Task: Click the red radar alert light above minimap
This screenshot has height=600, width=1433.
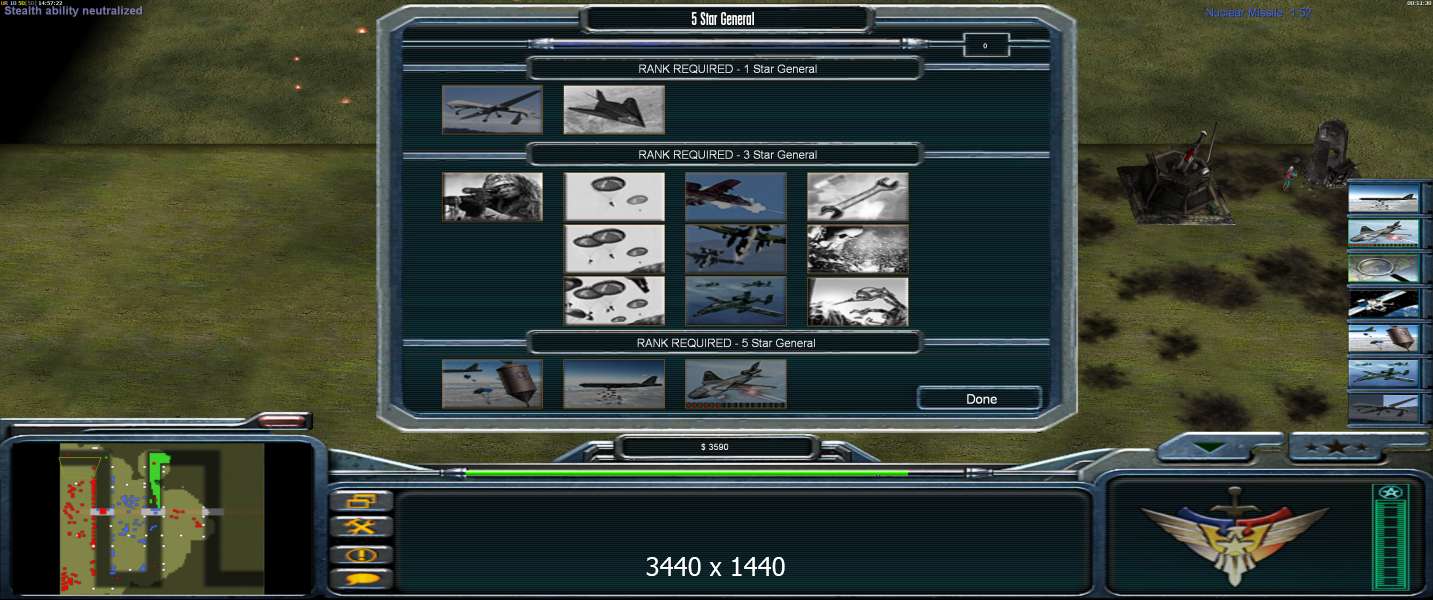Action: pyautogui.click(x=283, y=422)
